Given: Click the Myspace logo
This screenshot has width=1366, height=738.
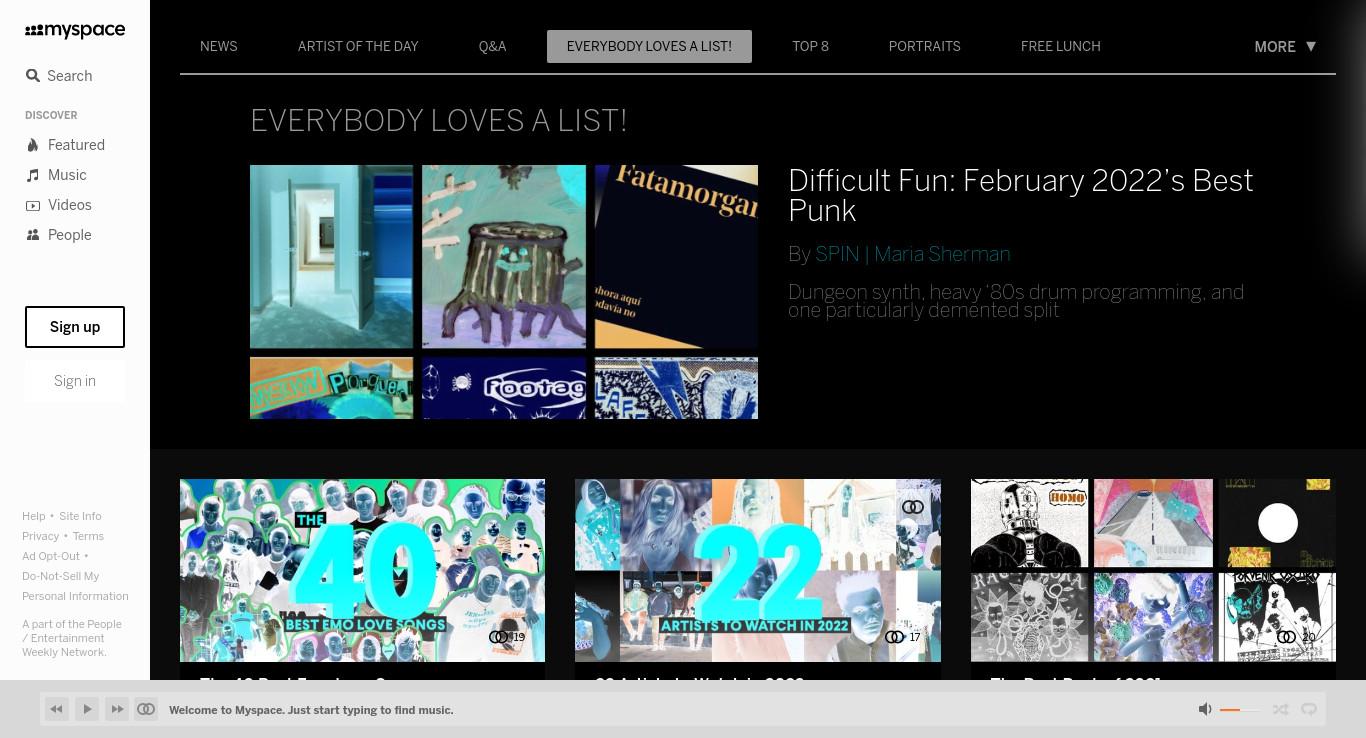Looking at the screenshot, I should click(75, 31).
